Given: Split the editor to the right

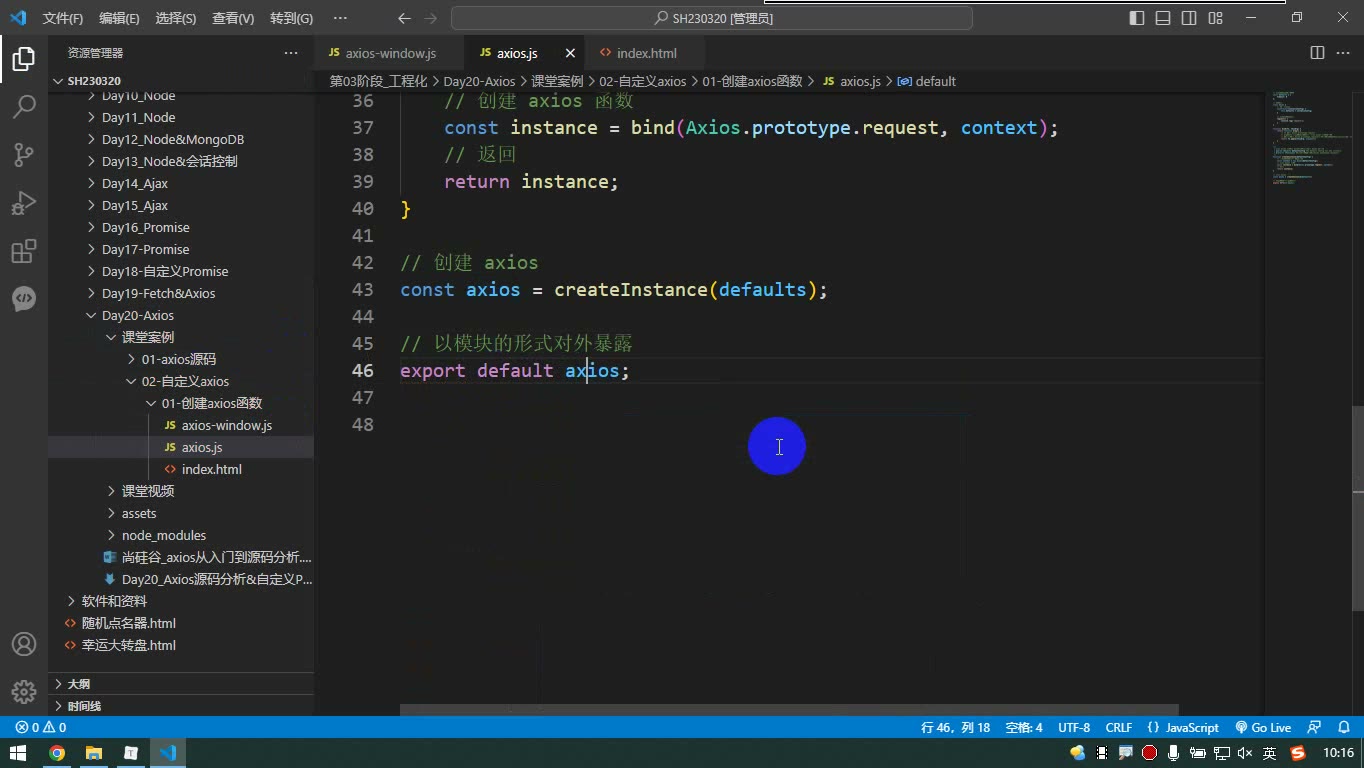Looking at the screenshot, I should coord(1317,53).
